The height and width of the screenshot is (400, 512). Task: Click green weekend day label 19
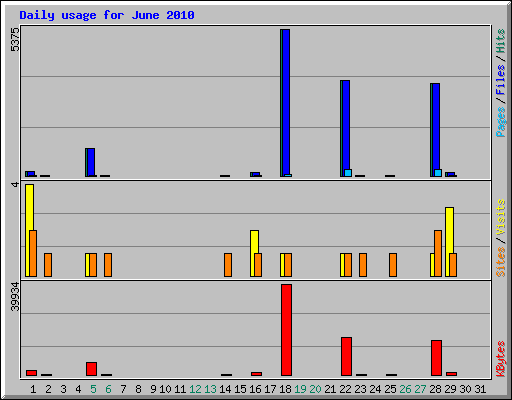pyautogui.click(x=300, y=389)
